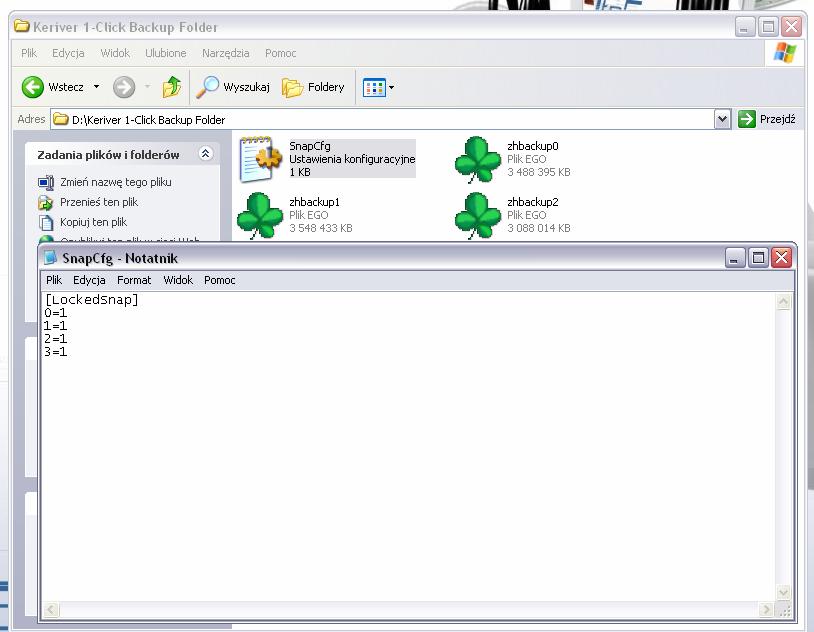Screen dimensions: 814x632
Task: Maximize the Keriver Backup Folder window
Action: pos(768,26)
